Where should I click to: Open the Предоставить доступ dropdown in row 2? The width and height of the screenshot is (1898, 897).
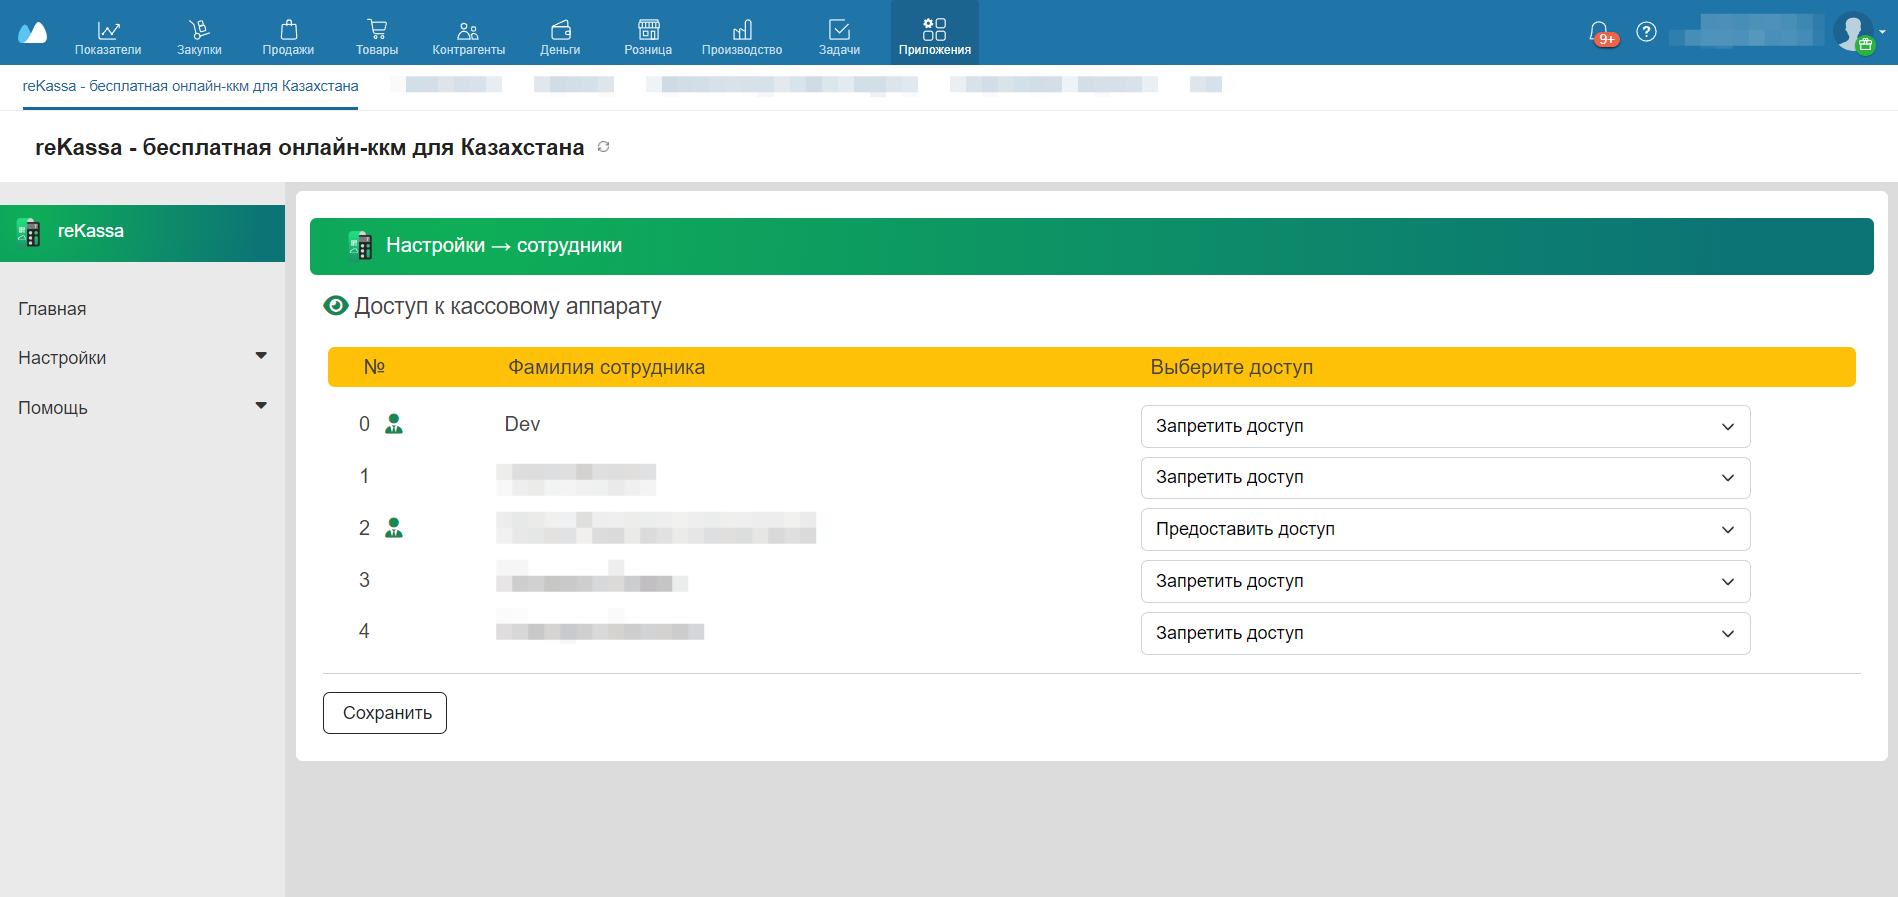tap(1445, 529)
